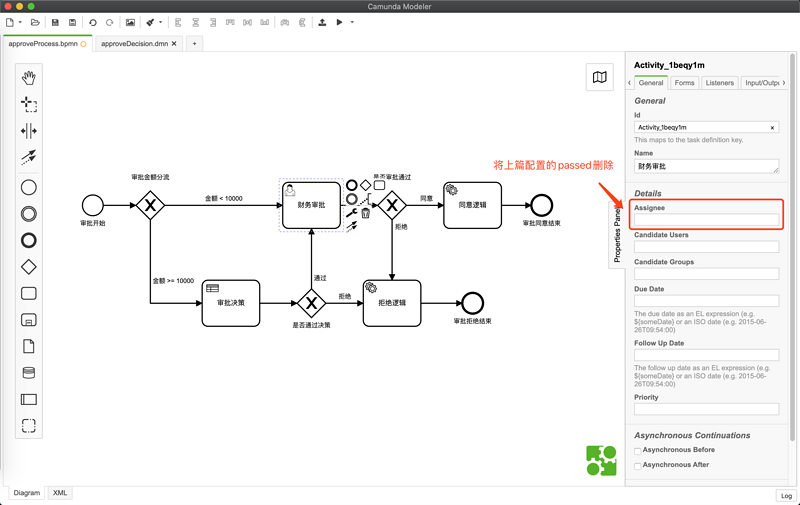Enable Asynchronous Before checkbox
This screenshot has width=800, height=505.
coord(638,450)
